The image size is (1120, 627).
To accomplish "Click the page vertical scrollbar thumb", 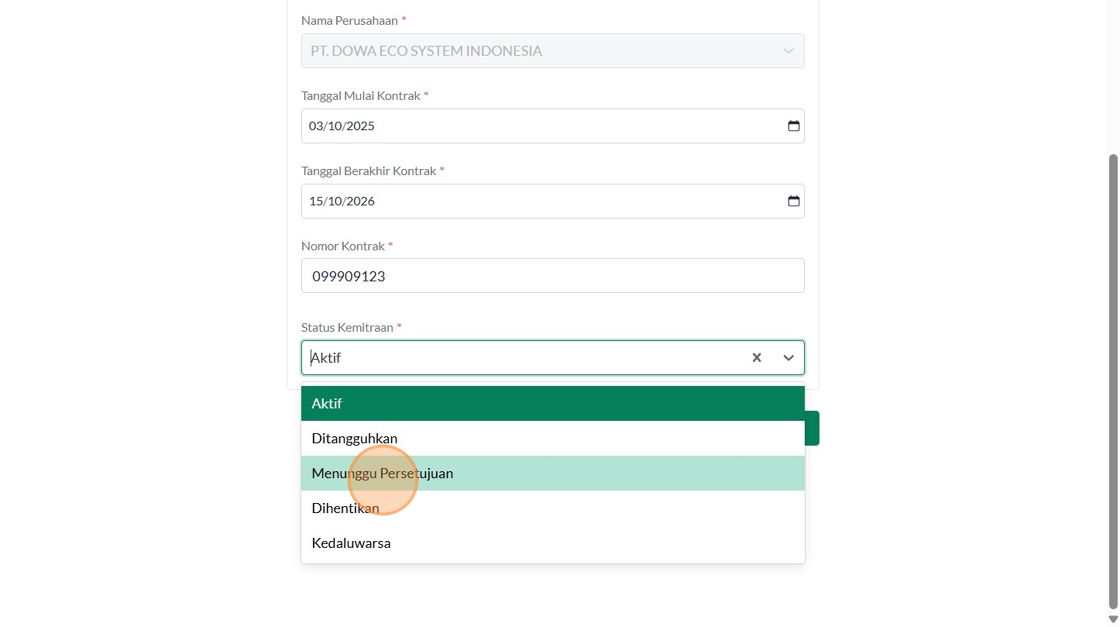I will tap(1113, 380).
